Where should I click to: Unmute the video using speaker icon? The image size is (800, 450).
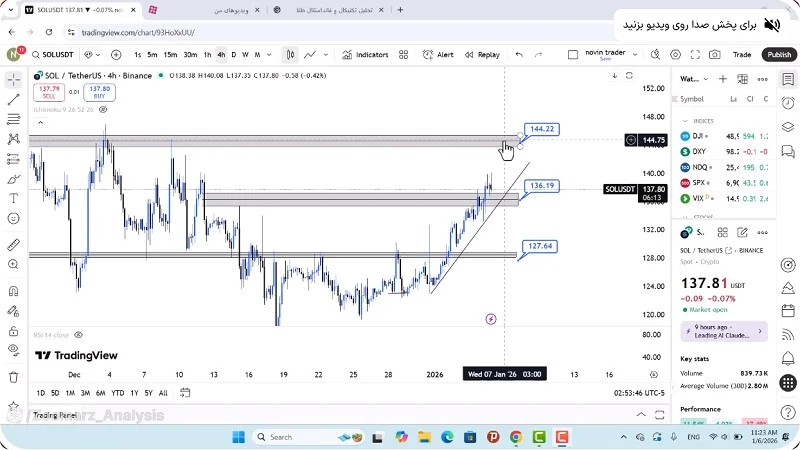pyautogui.click(x=771, y=24)
